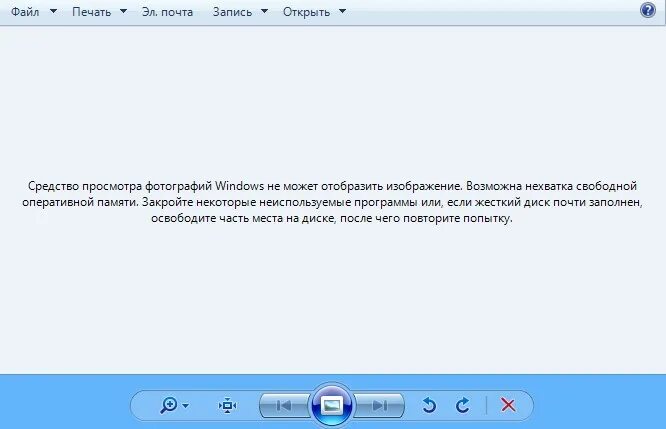The width and height of the screenshot is (666, 429).
Task: Open the Открыть menu
Action: (306, 12)
